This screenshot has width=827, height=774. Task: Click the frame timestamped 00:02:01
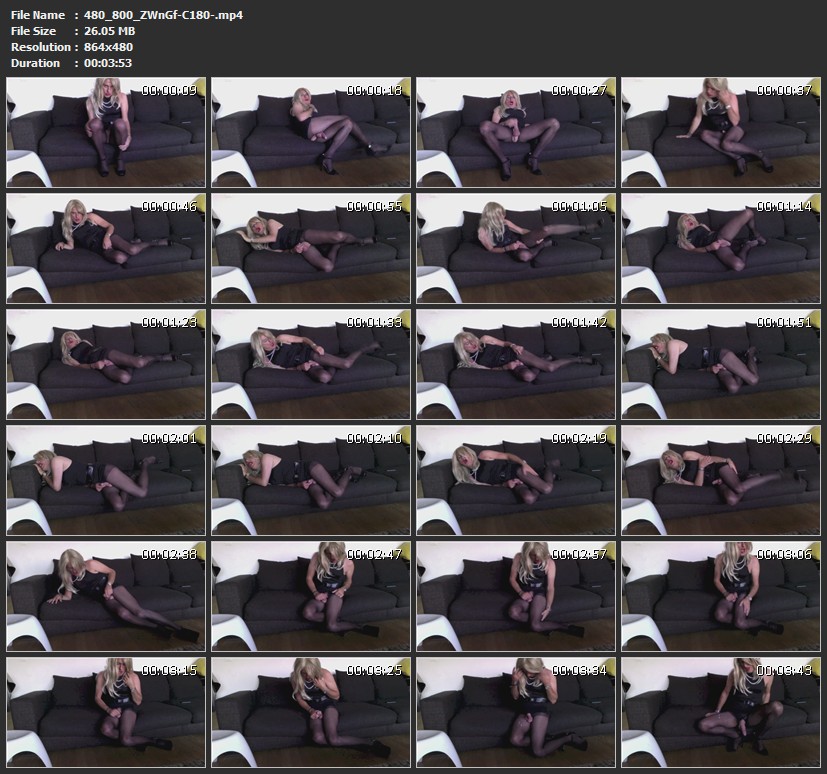coord(106,480)
